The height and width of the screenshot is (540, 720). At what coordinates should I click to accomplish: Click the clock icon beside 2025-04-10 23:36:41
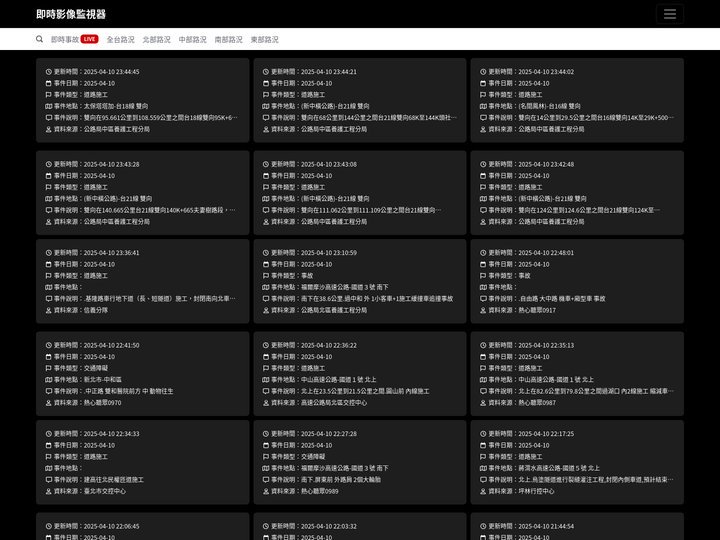click(48, 253)
